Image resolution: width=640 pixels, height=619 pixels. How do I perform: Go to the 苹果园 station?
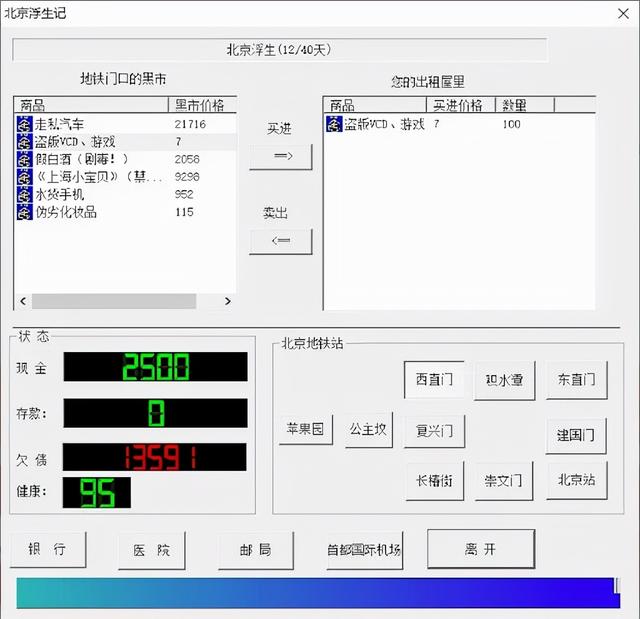(x=302, y=430)
